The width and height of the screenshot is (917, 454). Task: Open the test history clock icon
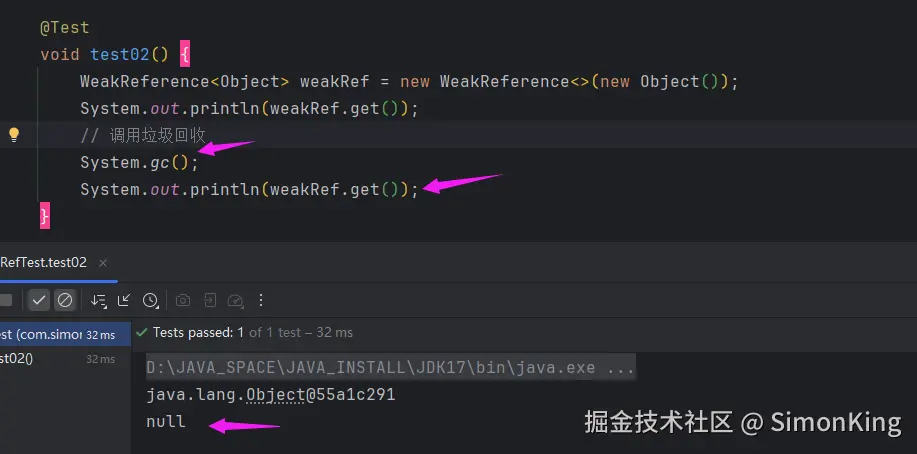click(150, 300)
